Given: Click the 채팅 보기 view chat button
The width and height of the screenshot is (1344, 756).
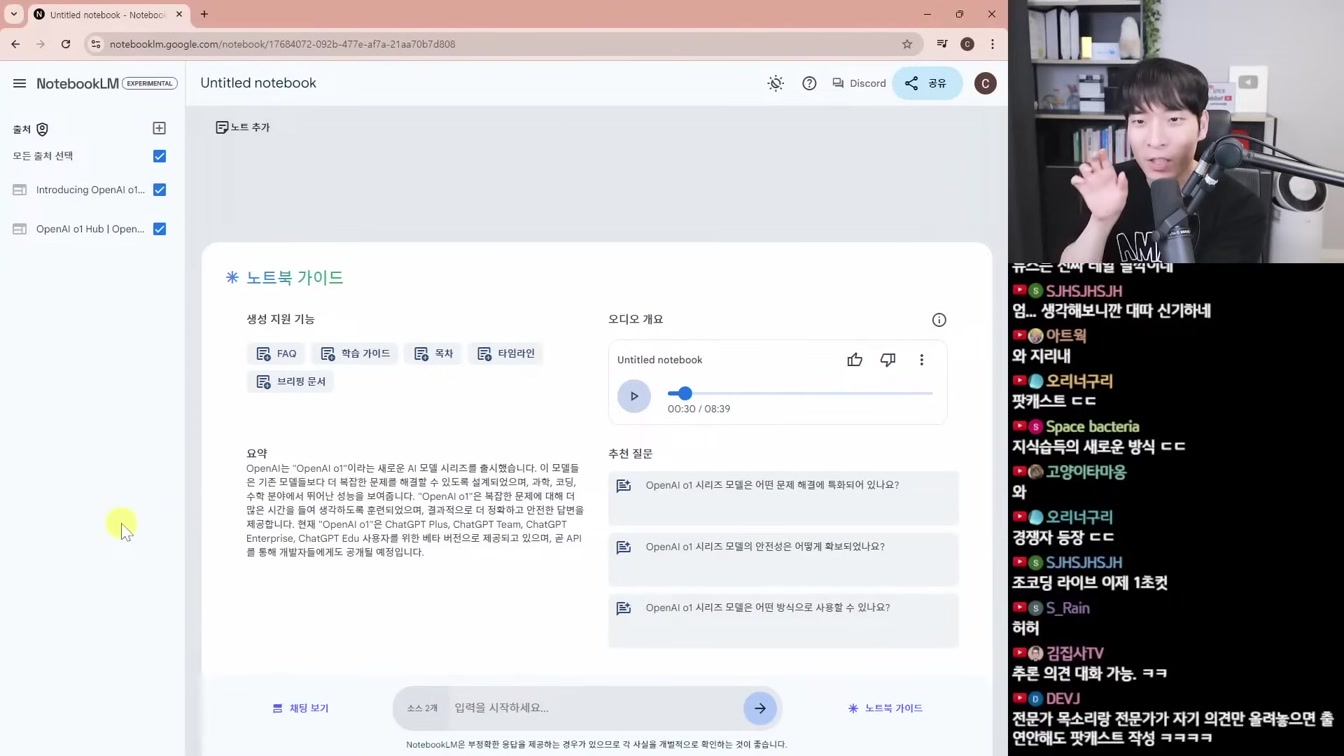Looking at the screenshot, I should click(301, 708).
